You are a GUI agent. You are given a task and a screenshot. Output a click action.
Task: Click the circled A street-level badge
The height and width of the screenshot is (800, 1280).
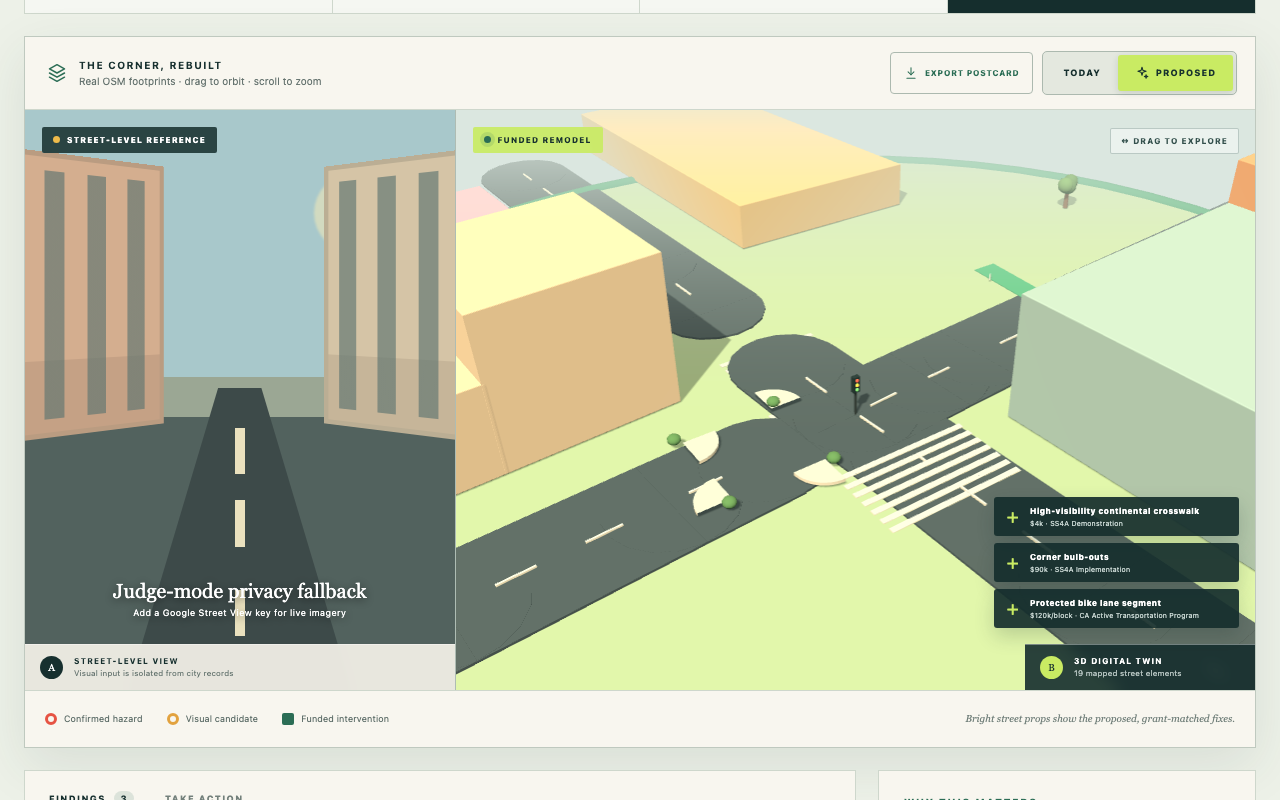51,667
